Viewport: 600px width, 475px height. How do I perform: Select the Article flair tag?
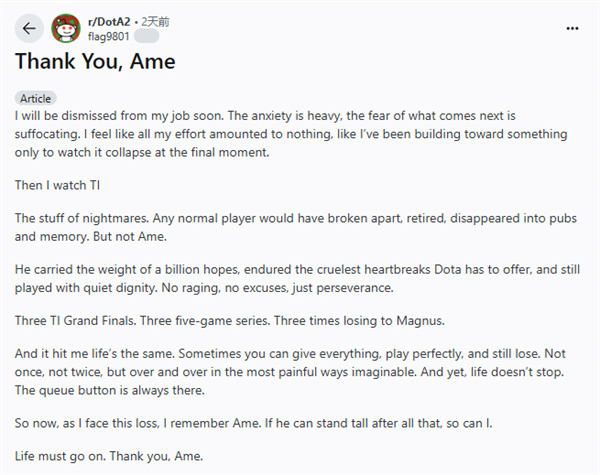37,98
